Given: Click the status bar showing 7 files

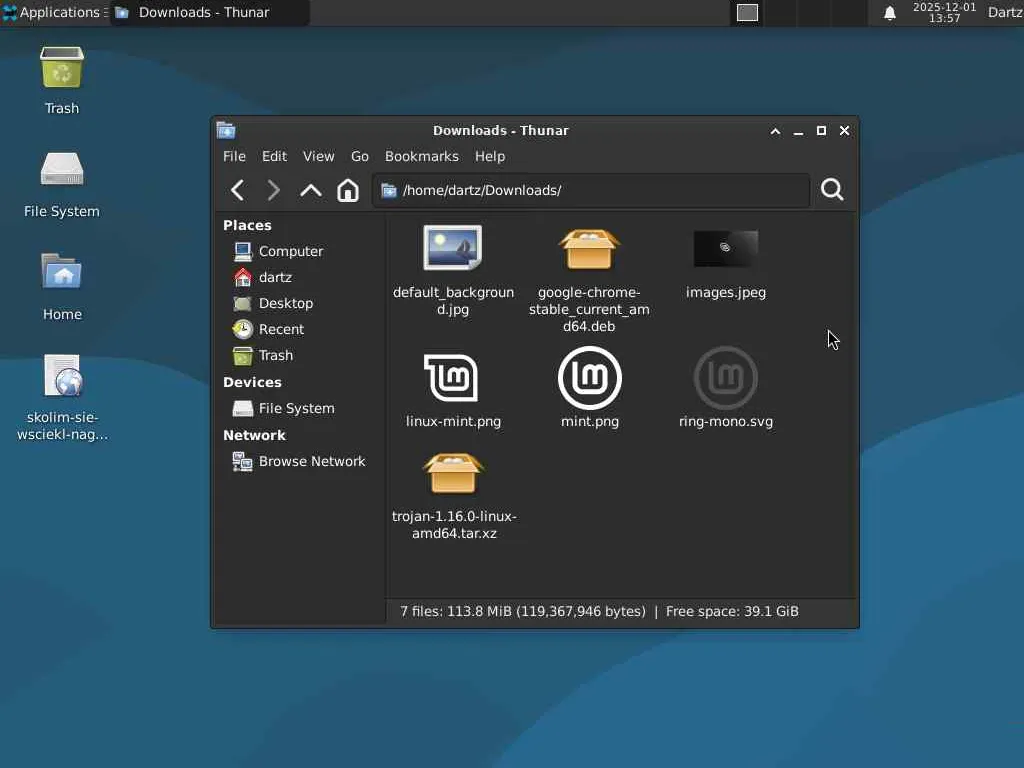Looking at the screenshot, I should [x=599, y=611].
